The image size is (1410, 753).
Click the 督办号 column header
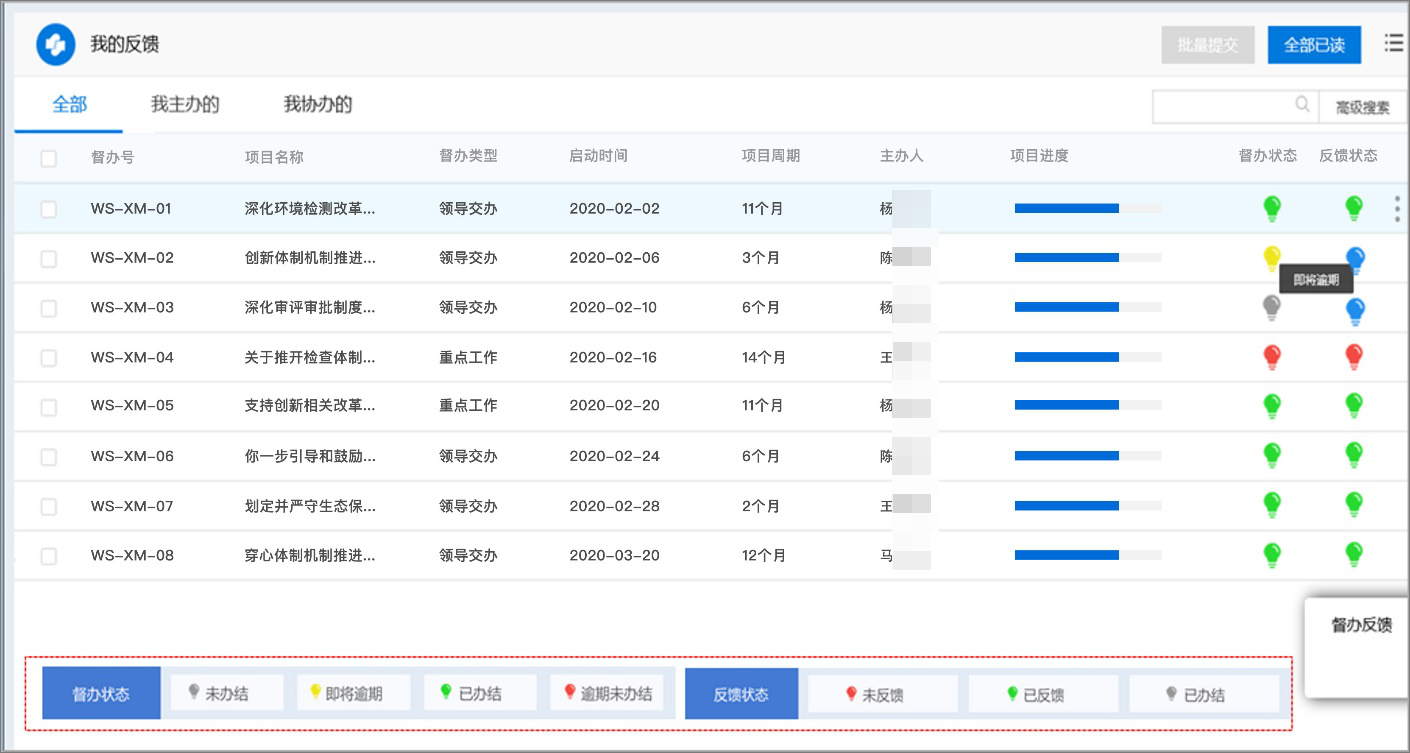tap(112, 157)
